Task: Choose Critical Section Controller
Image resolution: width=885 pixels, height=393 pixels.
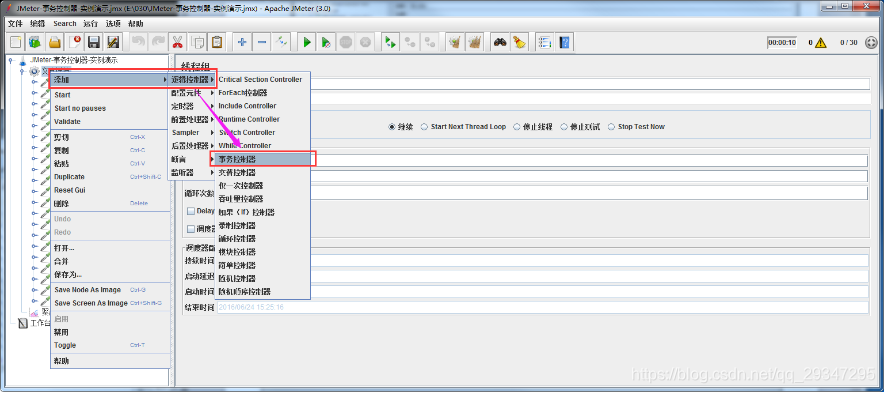Action: pos(263,80)
